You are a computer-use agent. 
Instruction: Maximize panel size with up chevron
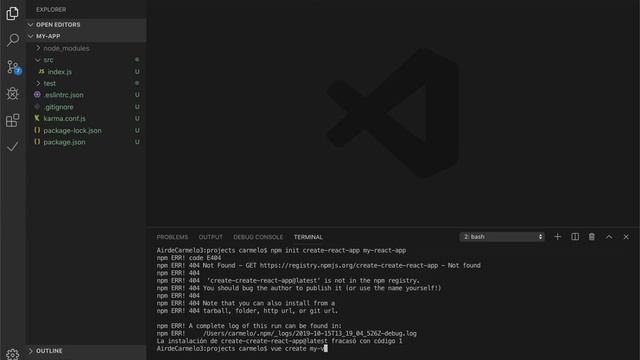coord(609,237)
